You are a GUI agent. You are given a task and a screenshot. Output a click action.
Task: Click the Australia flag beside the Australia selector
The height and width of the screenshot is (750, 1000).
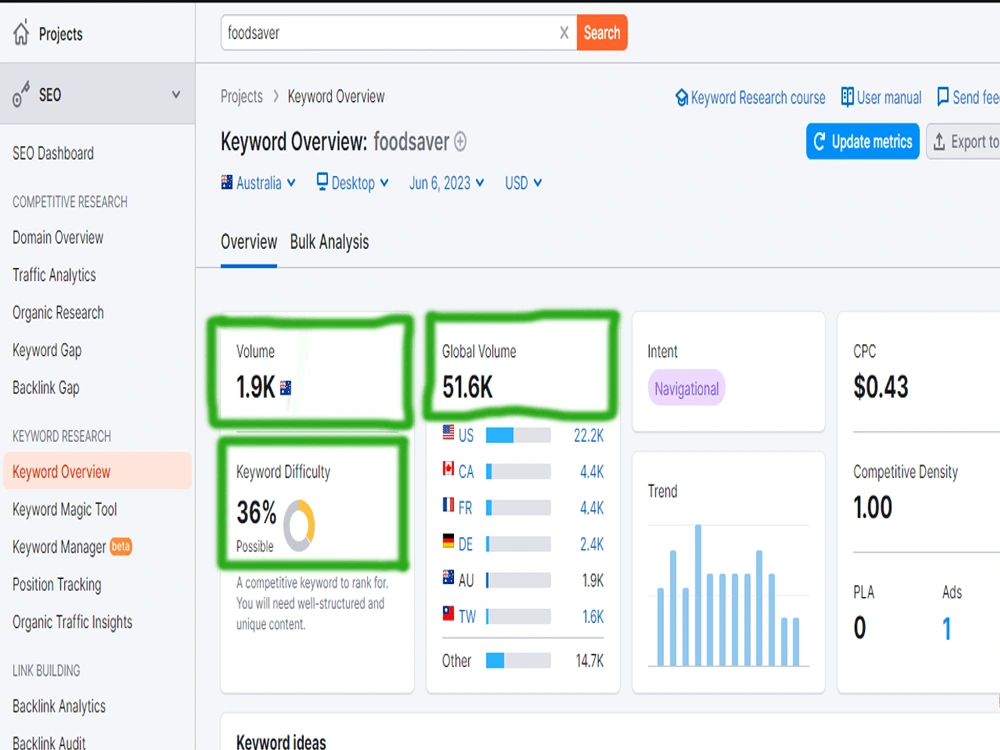pos(226,182)
